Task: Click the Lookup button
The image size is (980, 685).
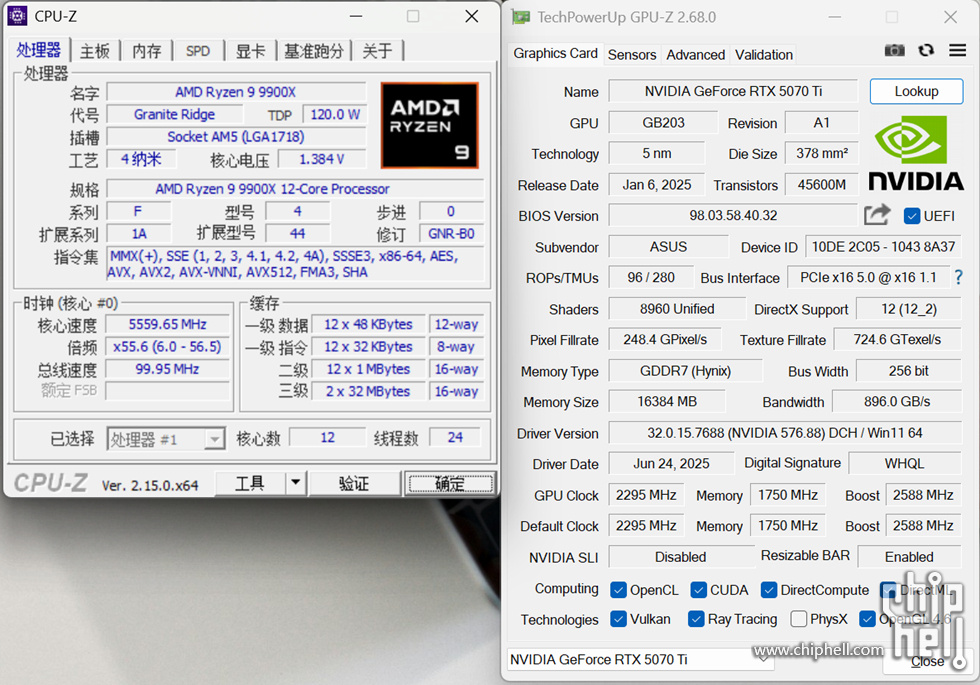Action: [x=916, y=91]
